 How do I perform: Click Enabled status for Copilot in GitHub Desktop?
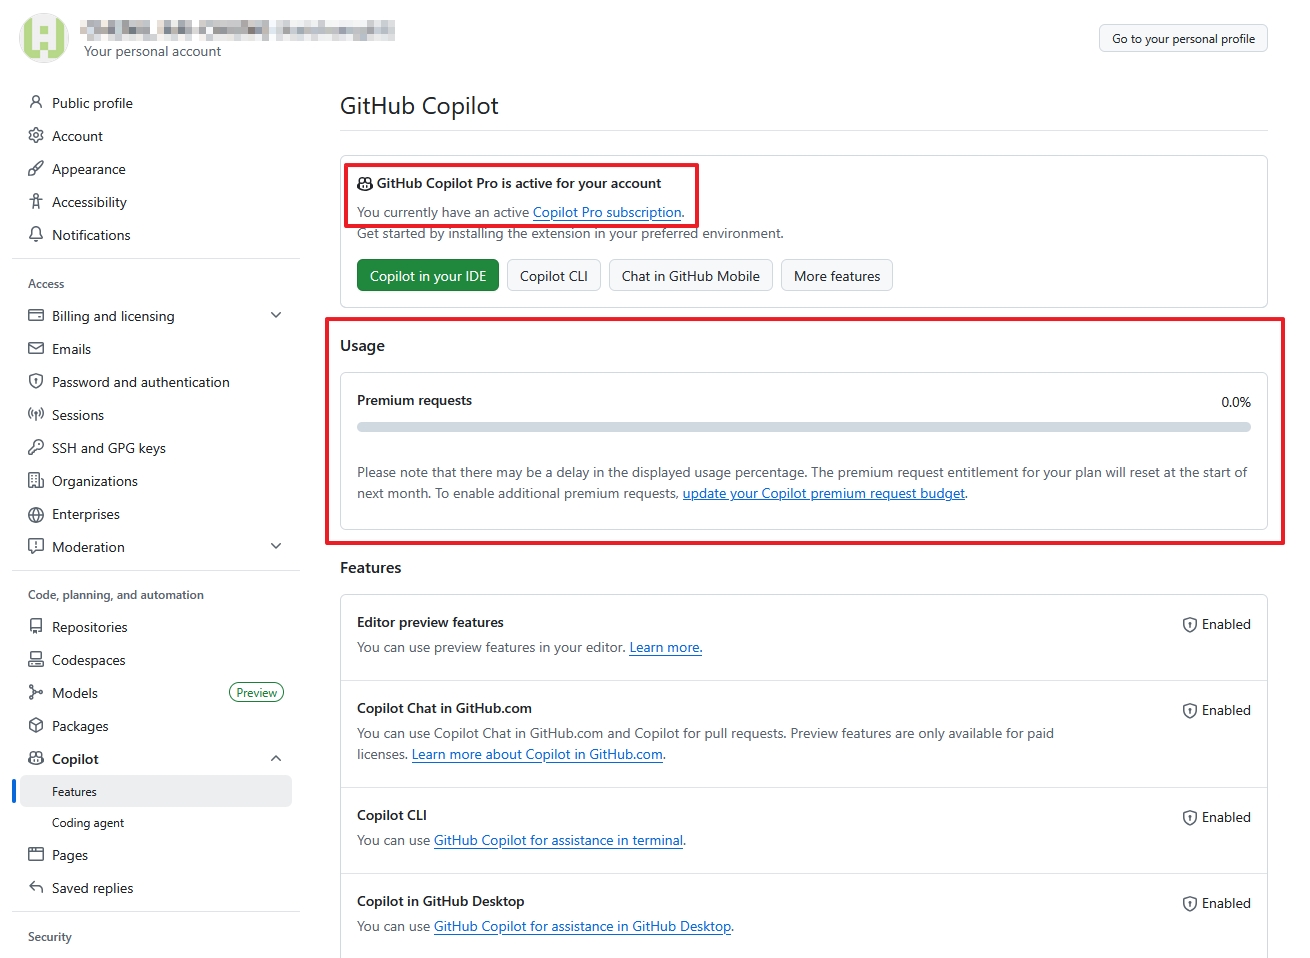tap(1217, 903)
